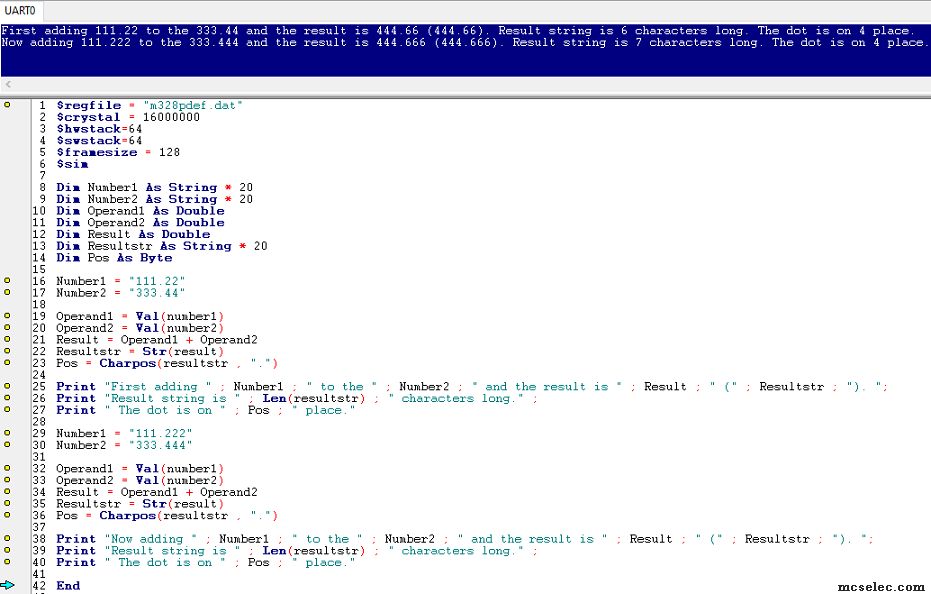931x594 pixels.
Task: Click the $crystal value 16000000
Action: 171,117
